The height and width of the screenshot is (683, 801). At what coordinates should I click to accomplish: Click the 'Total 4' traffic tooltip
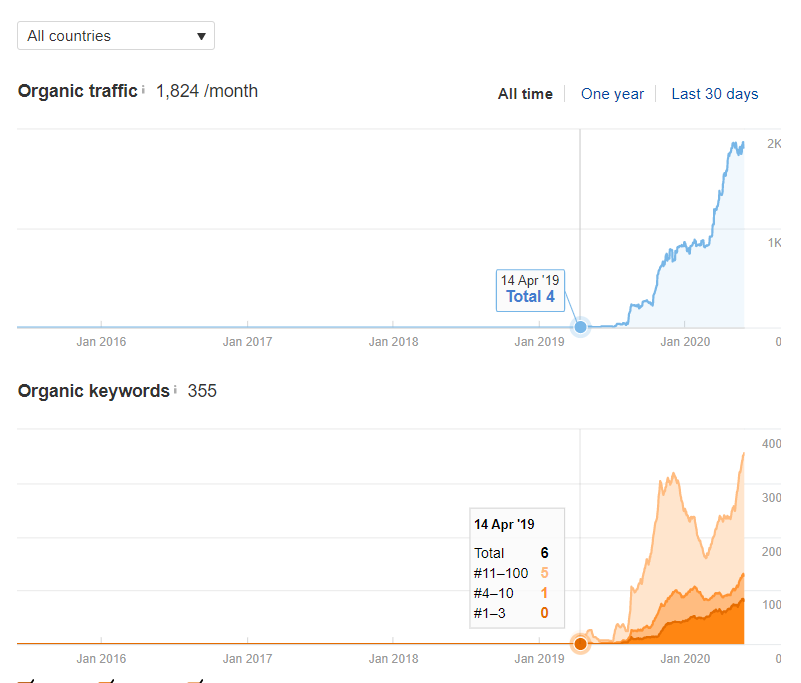click(x=530, y=289)
